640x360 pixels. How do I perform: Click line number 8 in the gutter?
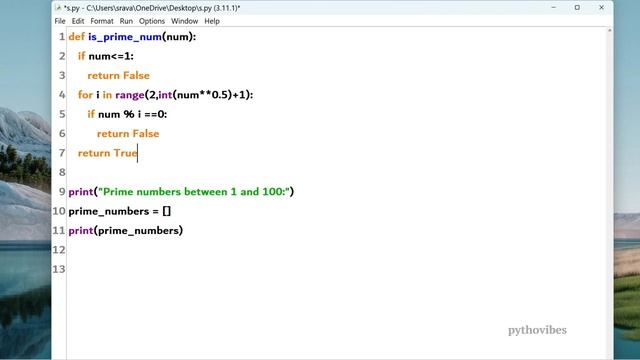[62, 172]
